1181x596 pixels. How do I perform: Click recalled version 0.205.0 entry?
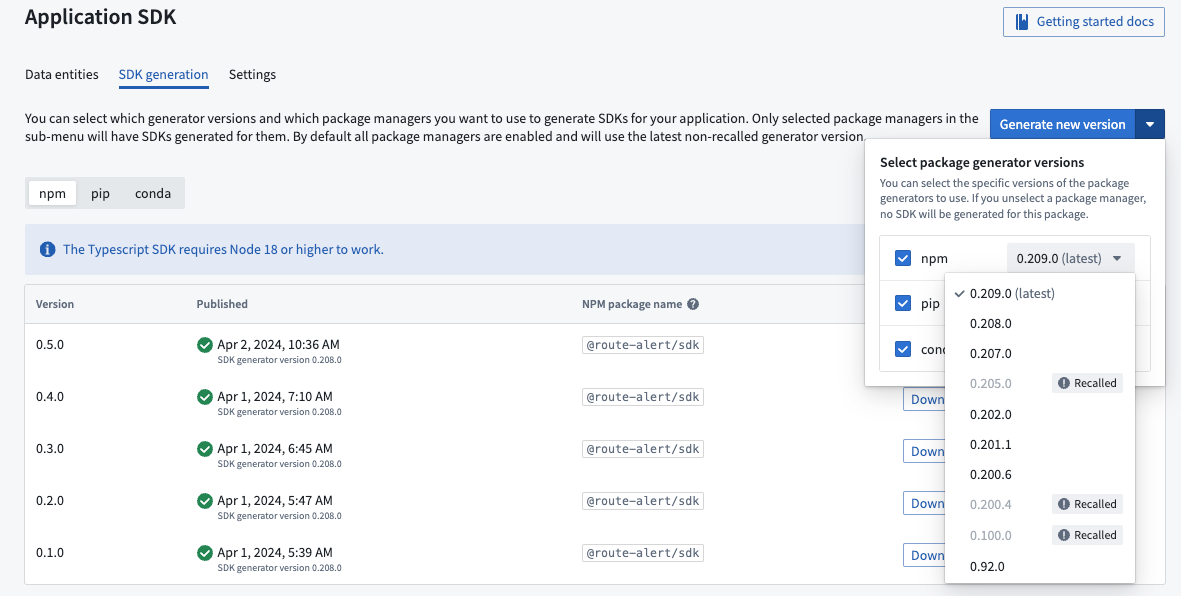coord(1039,384)
